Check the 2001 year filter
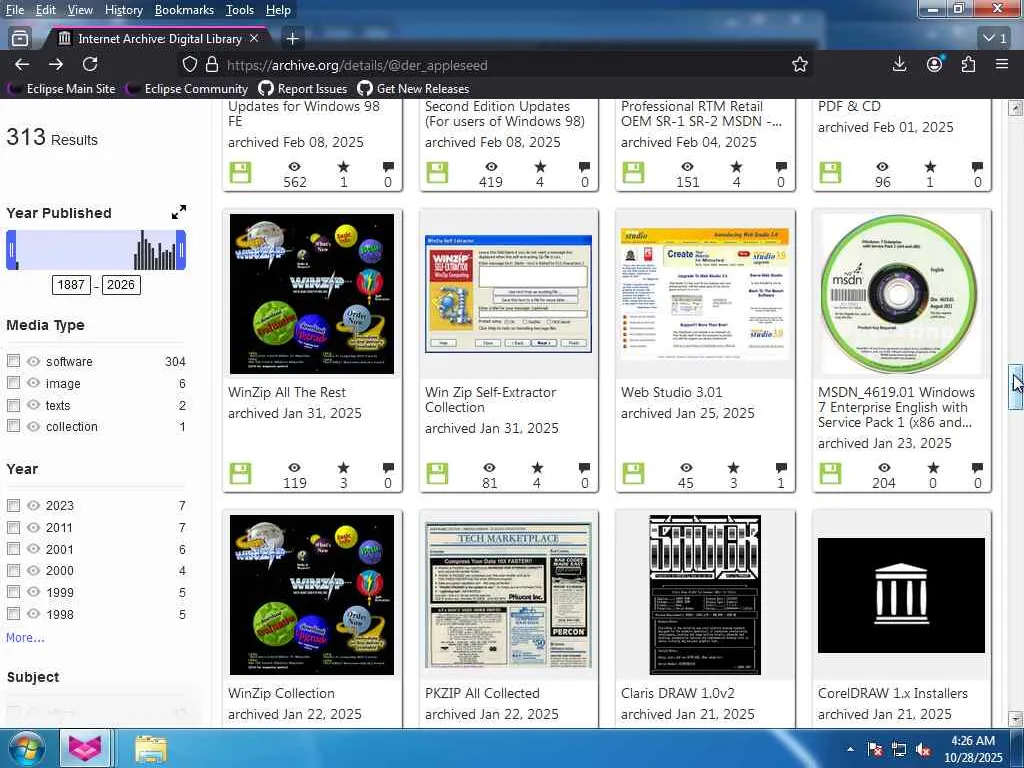 [x=13, y=549]
